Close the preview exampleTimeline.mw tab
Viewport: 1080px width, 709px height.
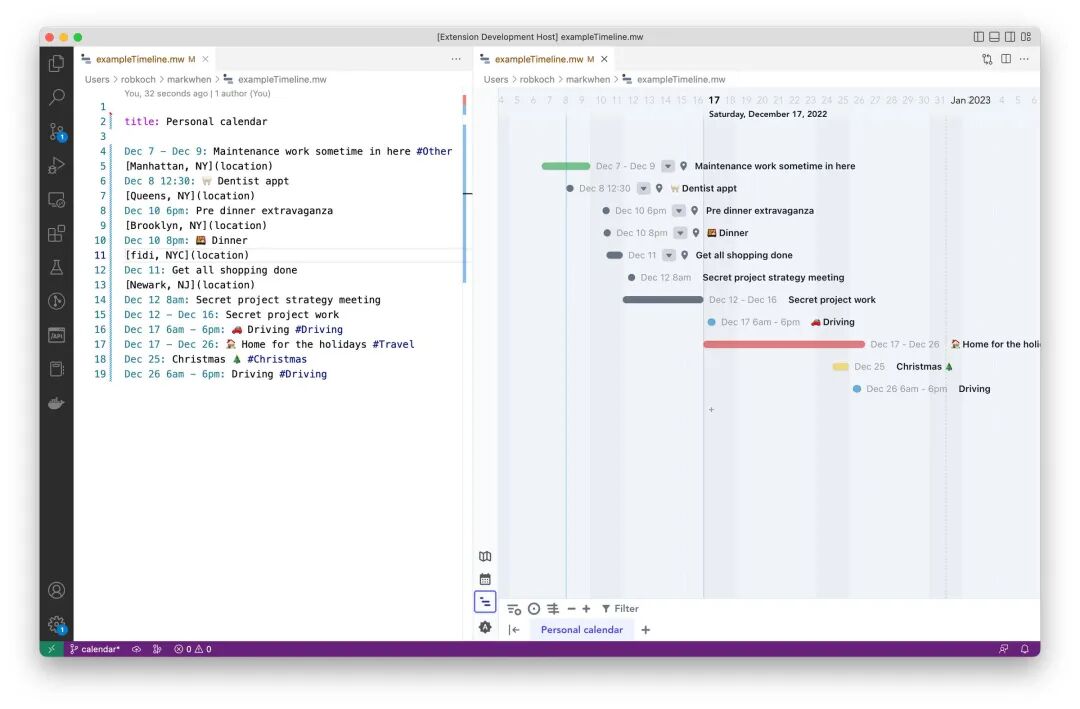tap(604, 59)
